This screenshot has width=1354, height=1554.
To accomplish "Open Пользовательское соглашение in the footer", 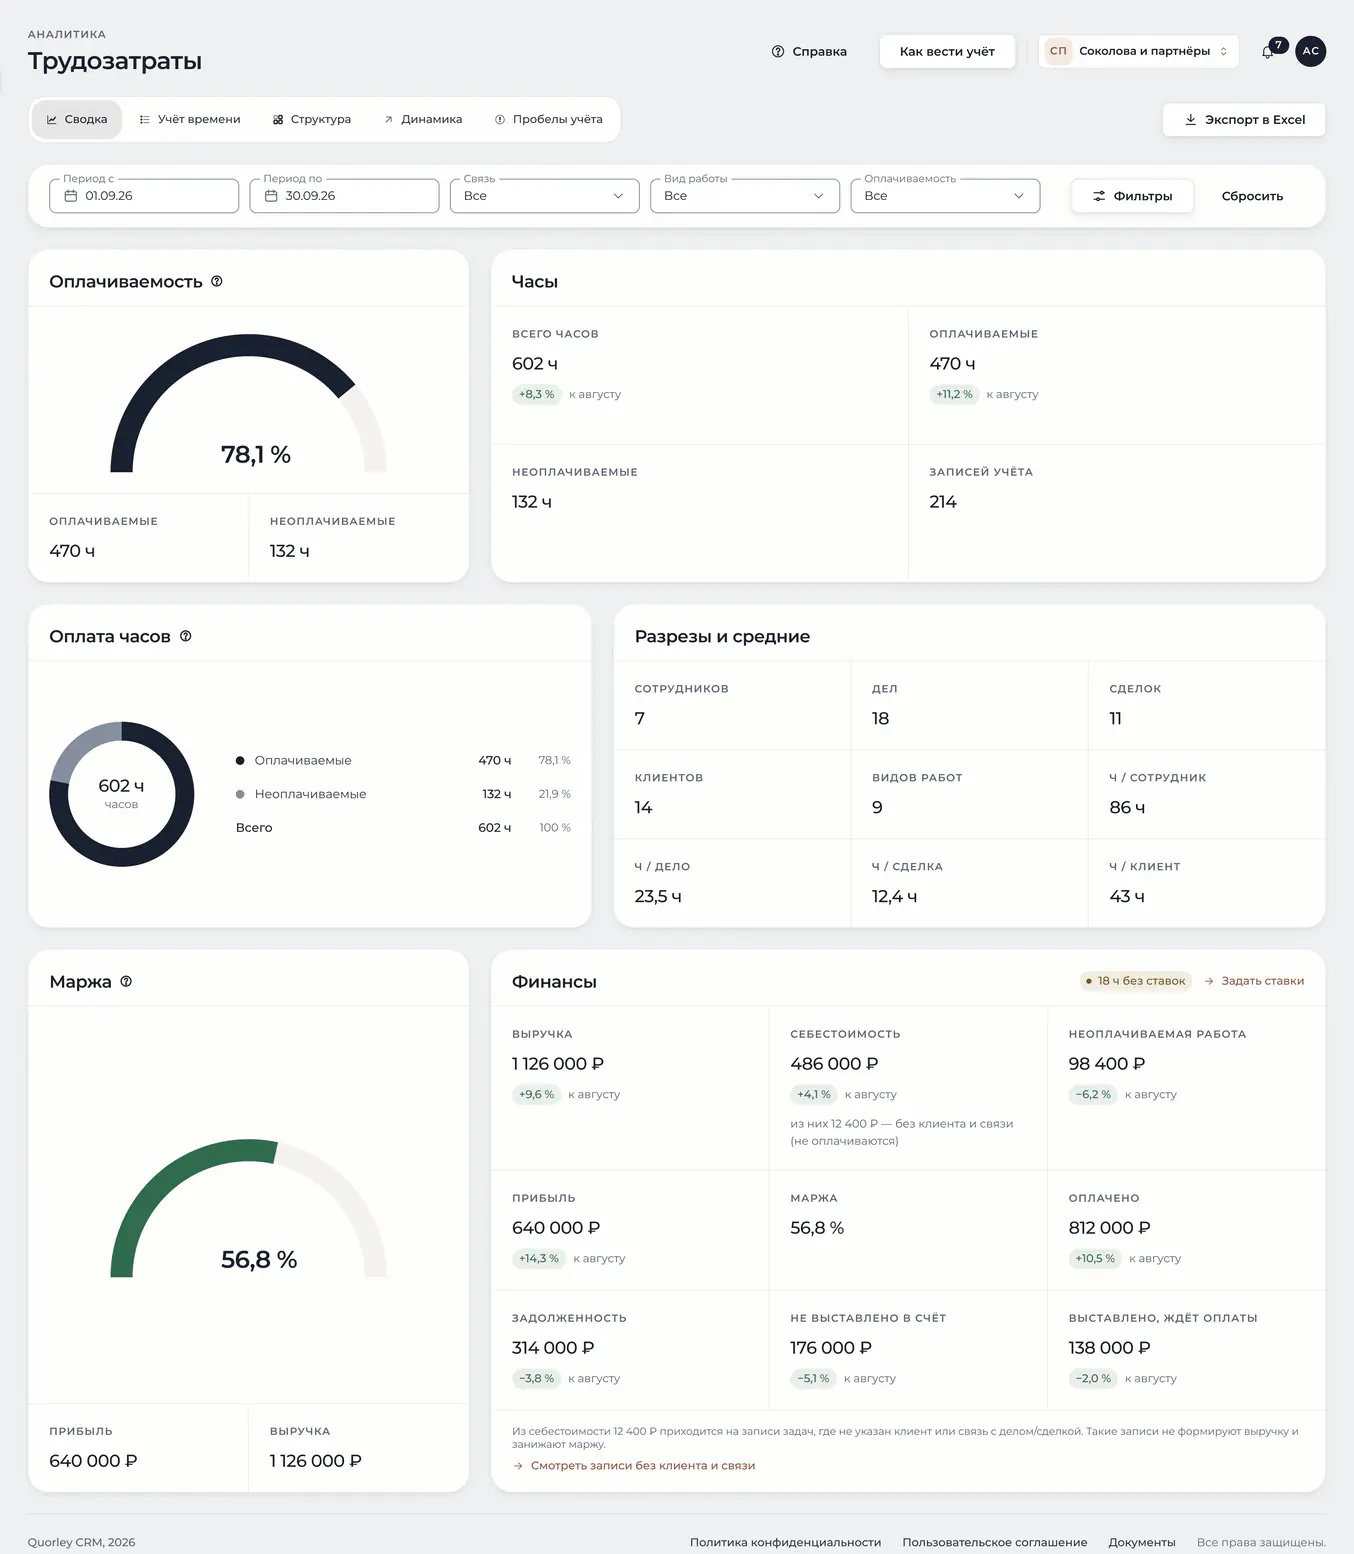I will coord(995,1542).
